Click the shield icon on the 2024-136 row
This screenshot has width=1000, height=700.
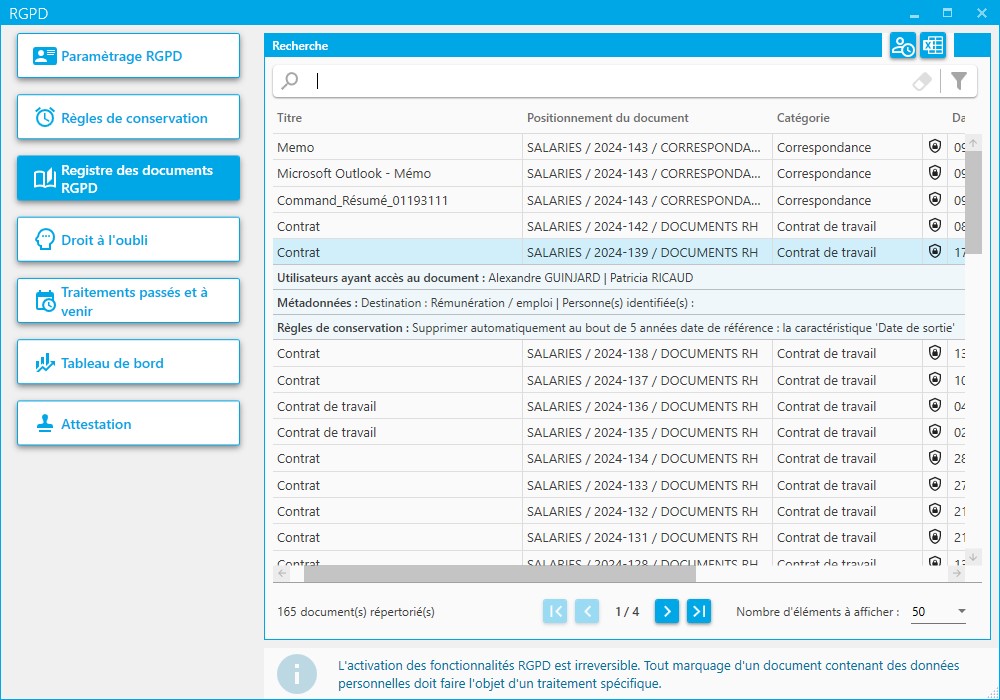tap(935, 405)
